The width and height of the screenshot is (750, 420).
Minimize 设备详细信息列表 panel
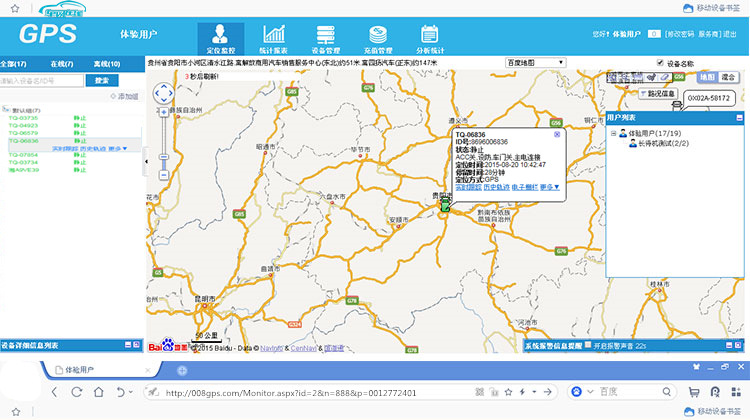coord(128,344)
